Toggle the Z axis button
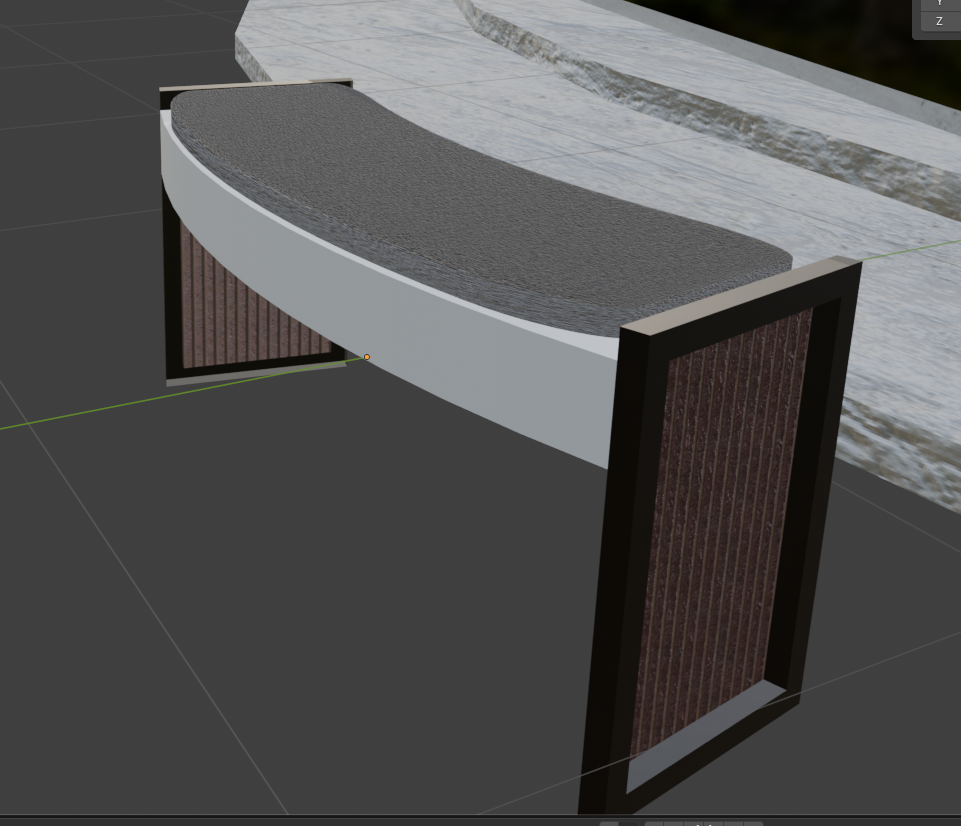This screenshot has width=961, height=826. click(939, 21)
